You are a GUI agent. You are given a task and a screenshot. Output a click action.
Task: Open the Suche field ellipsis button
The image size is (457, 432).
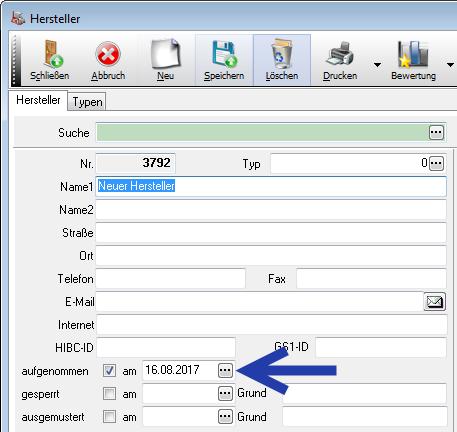click(x=436, y=133)
